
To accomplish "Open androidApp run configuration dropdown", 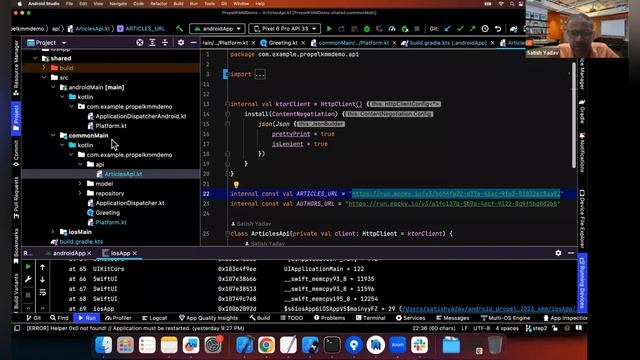I will [x=217, y=29].
